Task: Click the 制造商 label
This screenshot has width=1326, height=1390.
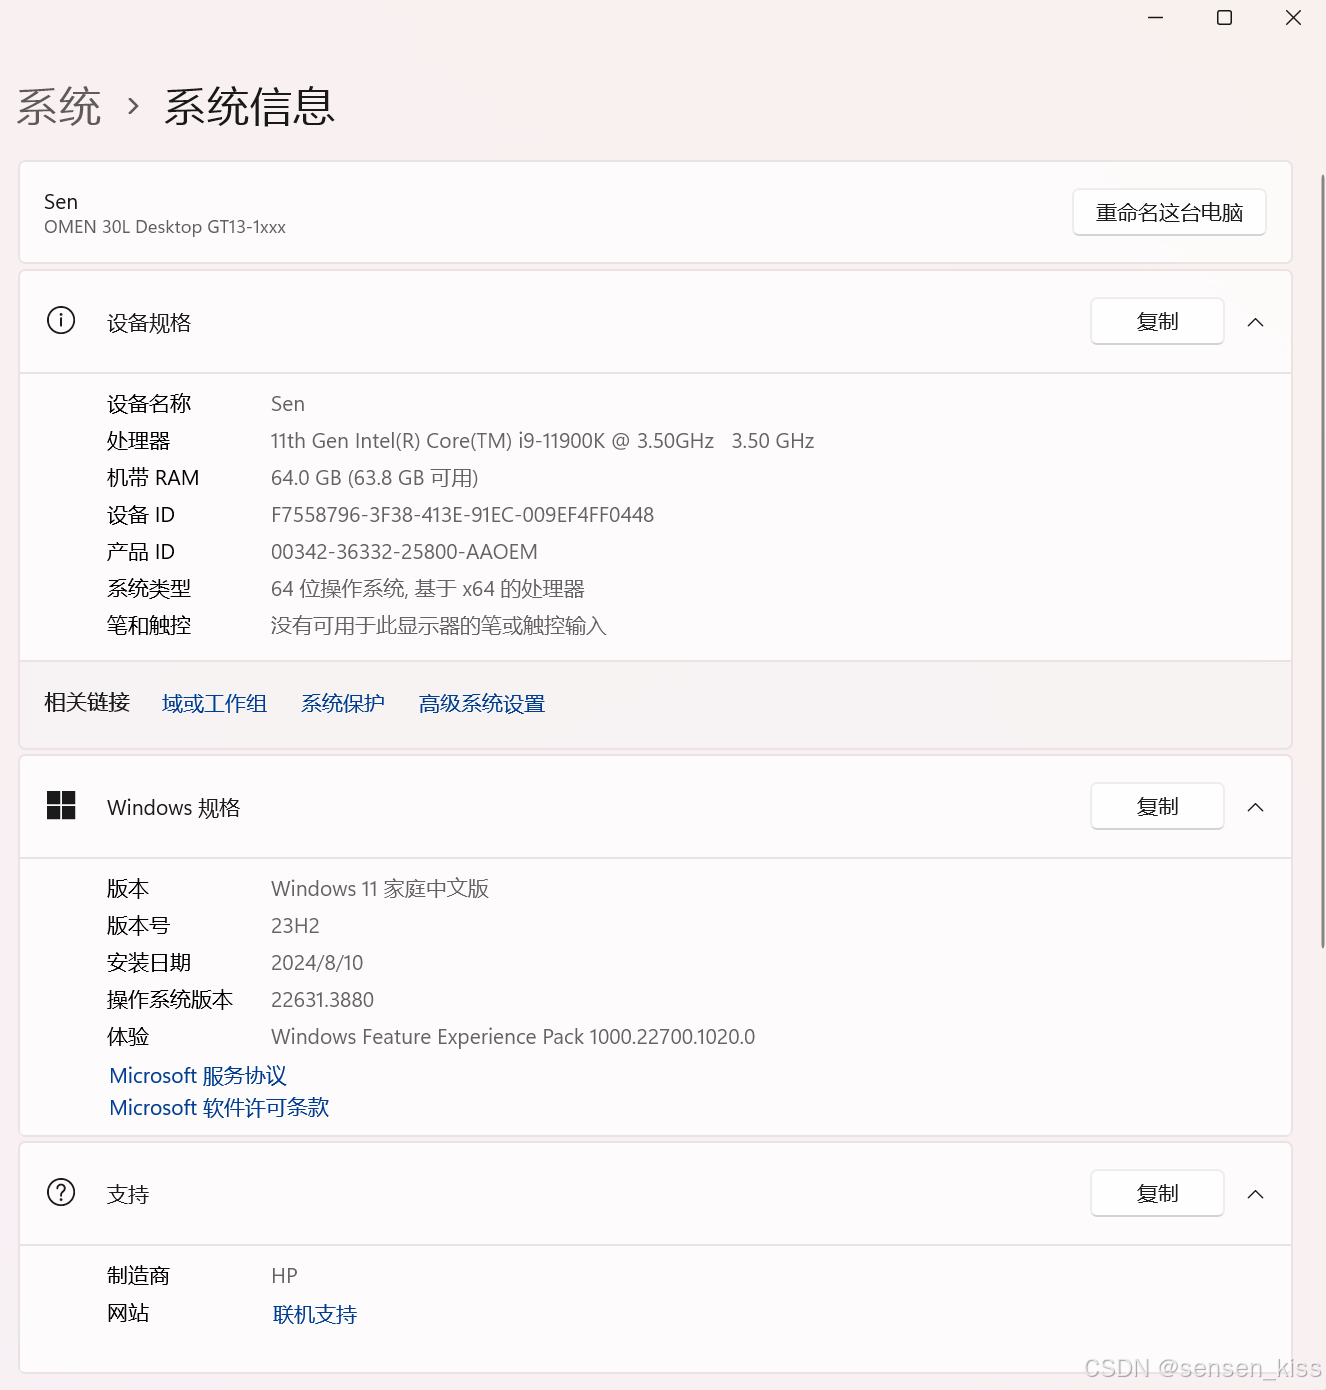Action: 138,1276
